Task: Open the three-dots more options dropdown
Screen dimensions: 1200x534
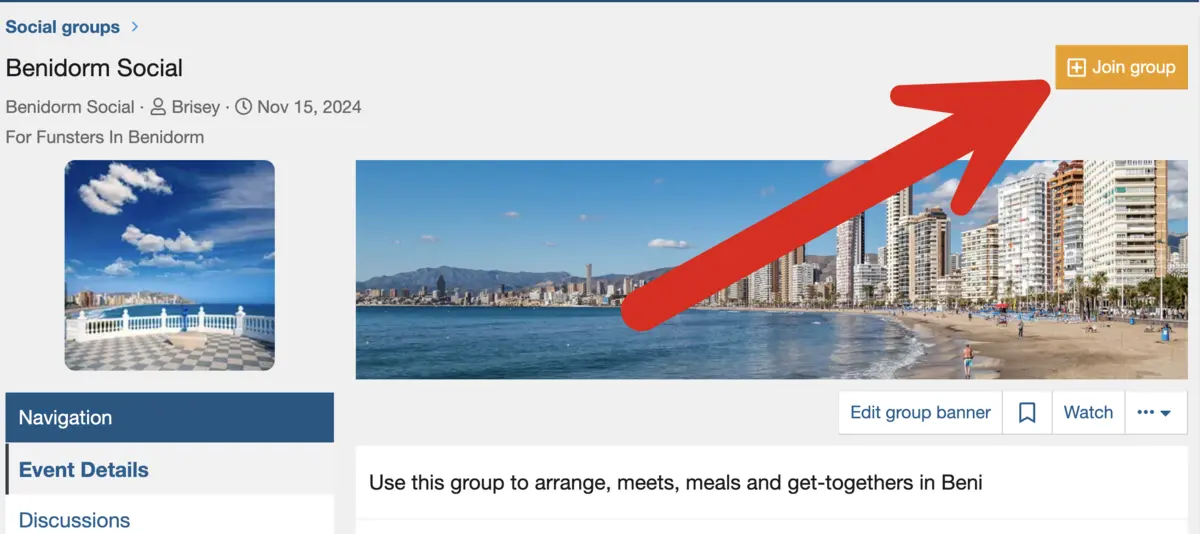Action: coord(1155,412)
